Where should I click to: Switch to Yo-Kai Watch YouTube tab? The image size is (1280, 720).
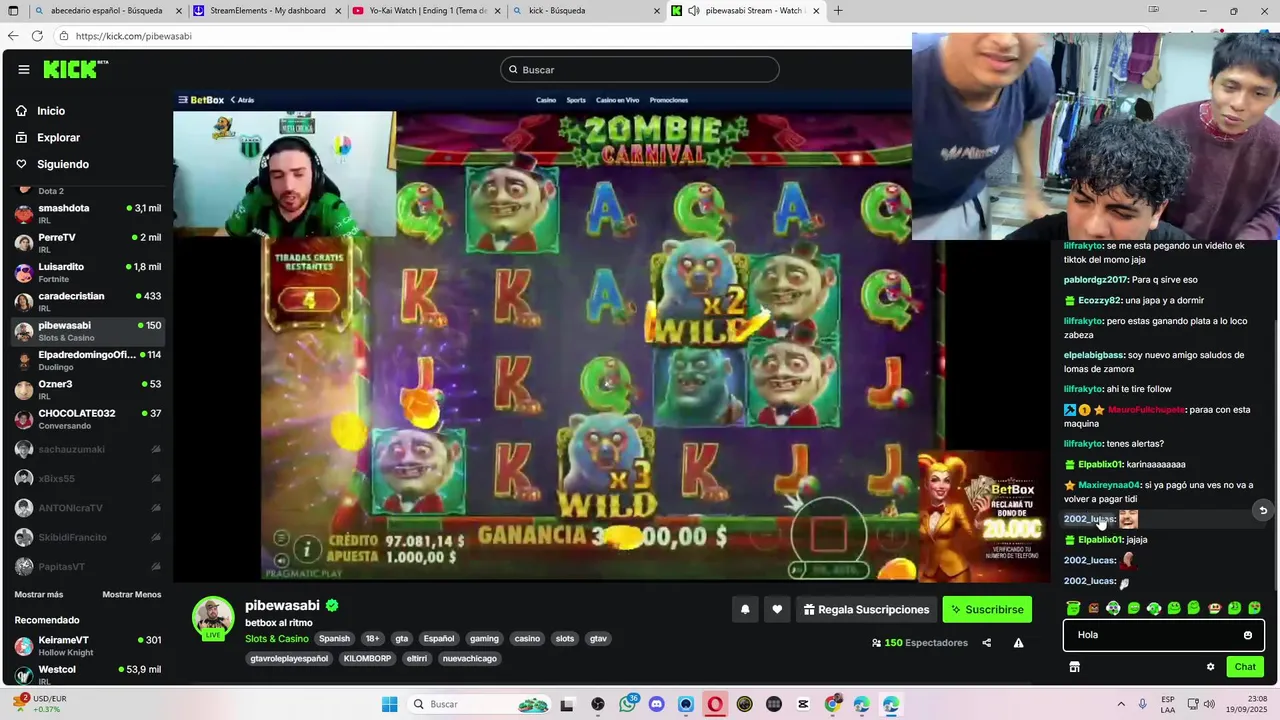tap(428, 11)
